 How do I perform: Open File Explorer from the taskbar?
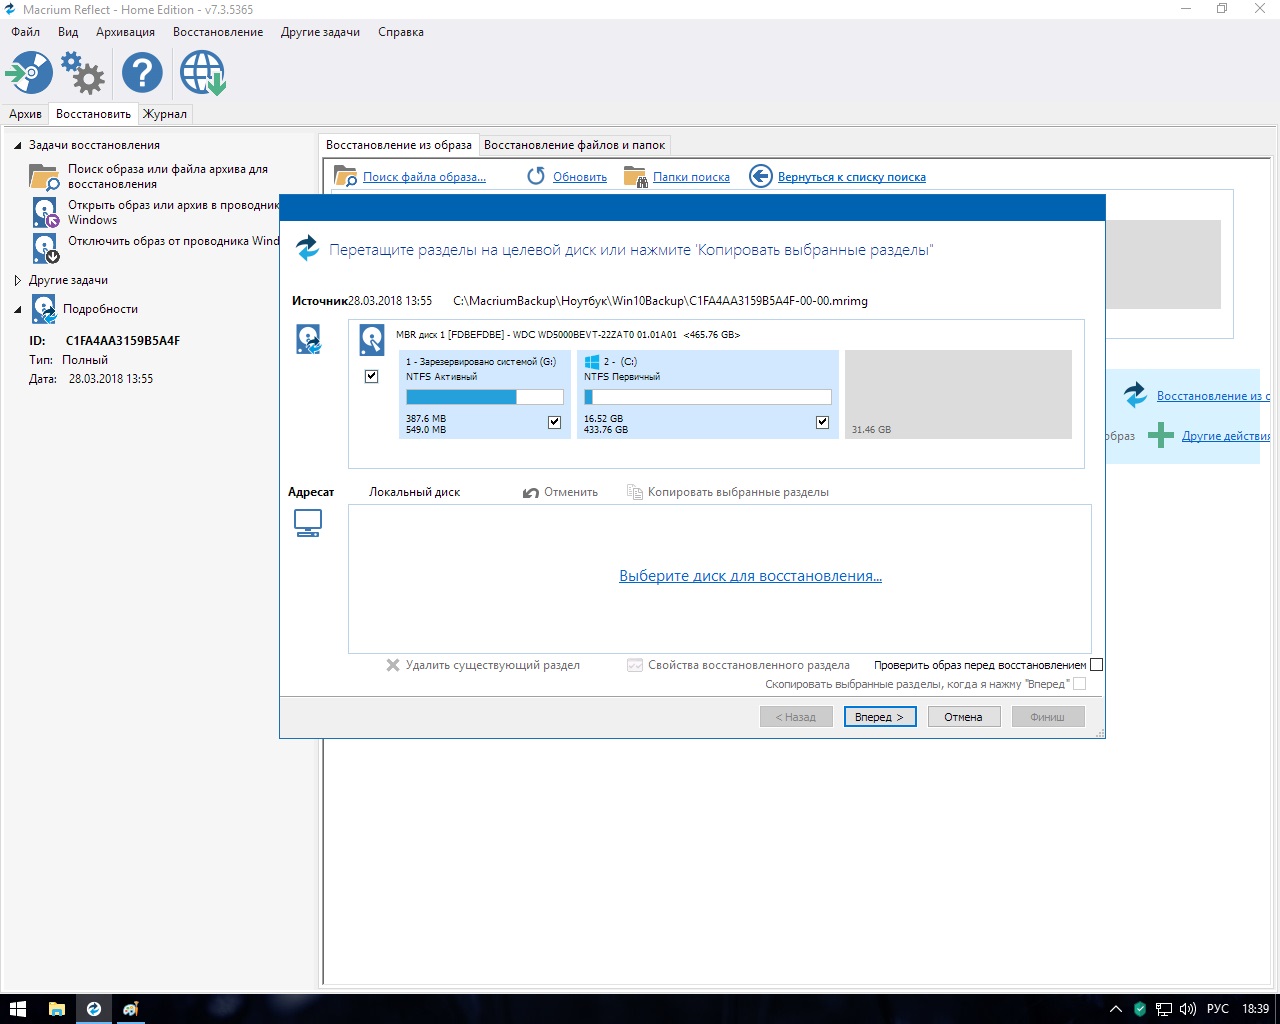point(56,1009)
